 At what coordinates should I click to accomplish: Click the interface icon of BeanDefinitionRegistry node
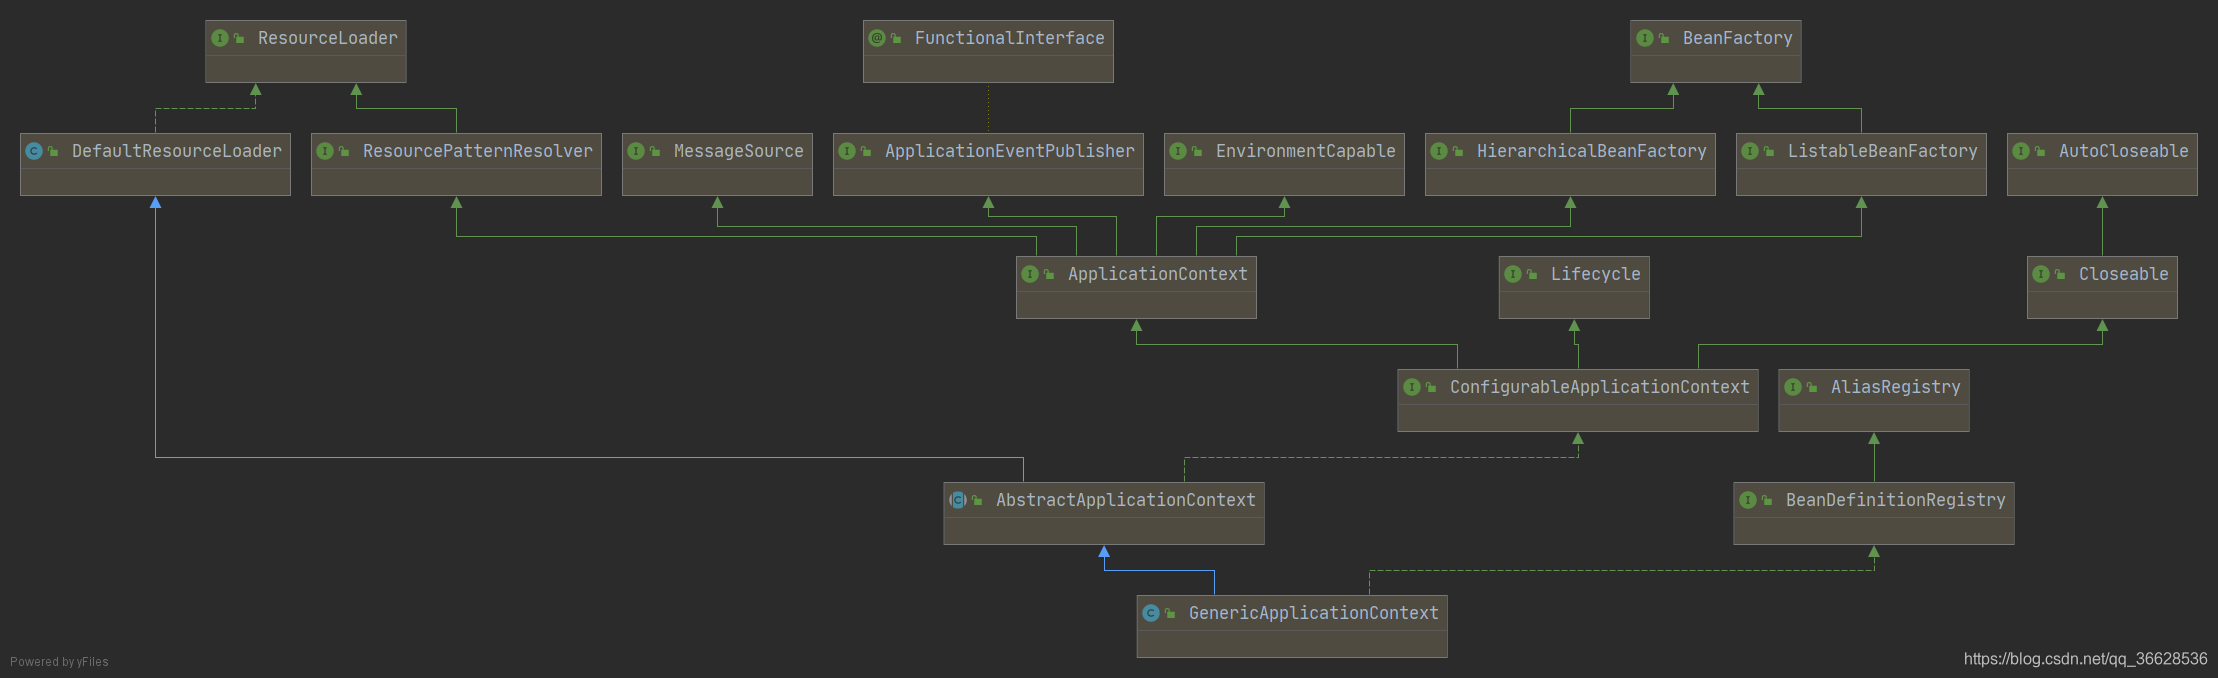pos(1748,500)
